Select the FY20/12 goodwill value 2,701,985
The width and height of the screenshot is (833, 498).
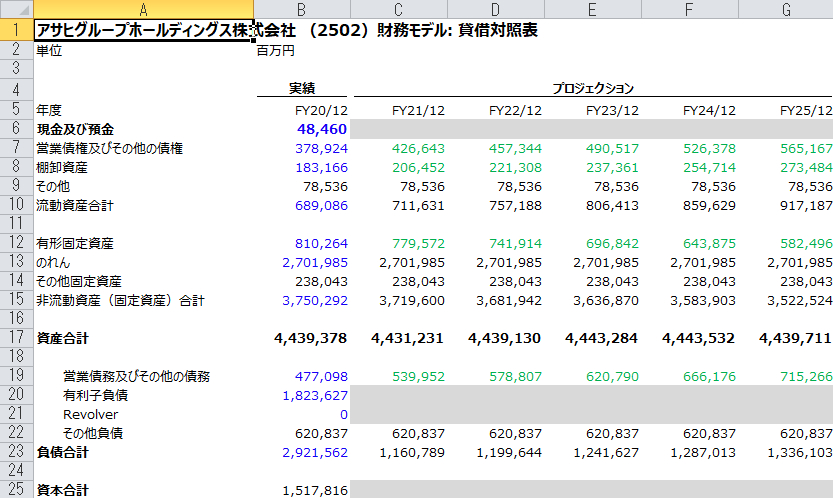(x=315, y=263)
